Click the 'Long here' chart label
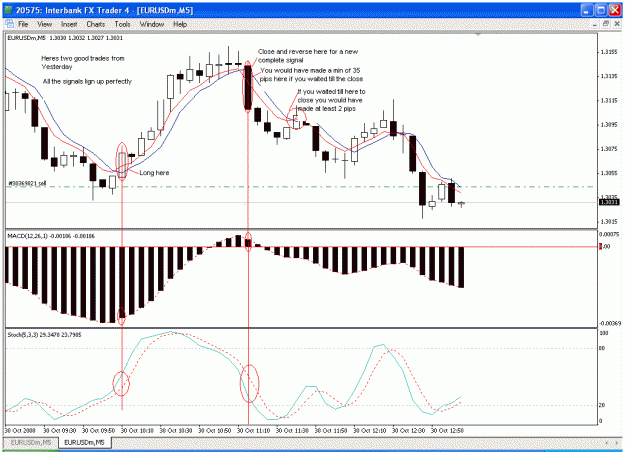The height and width of the screenshot is (452, 625). [x=154, y=173]
